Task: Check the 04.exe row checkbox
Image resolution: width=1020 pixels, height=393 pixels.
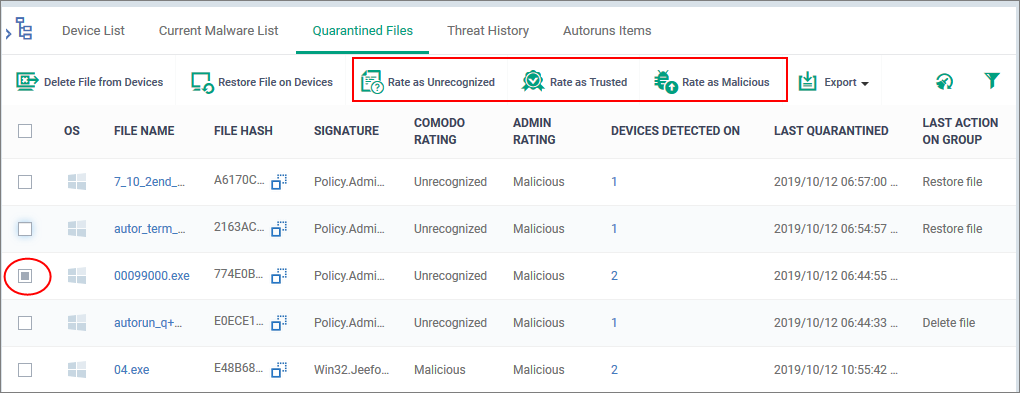Action: coord(25,370)
